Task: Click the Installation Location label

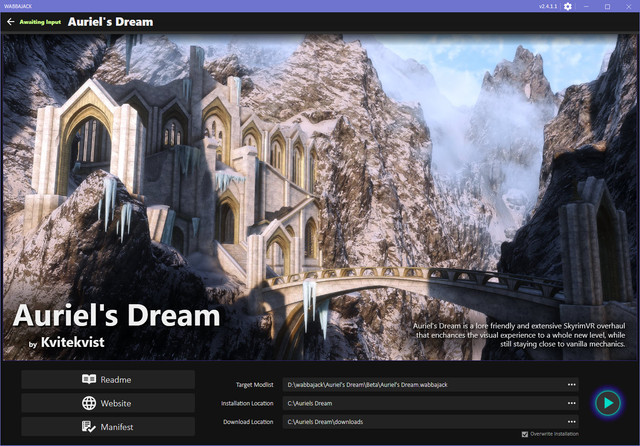Action: 247,403
